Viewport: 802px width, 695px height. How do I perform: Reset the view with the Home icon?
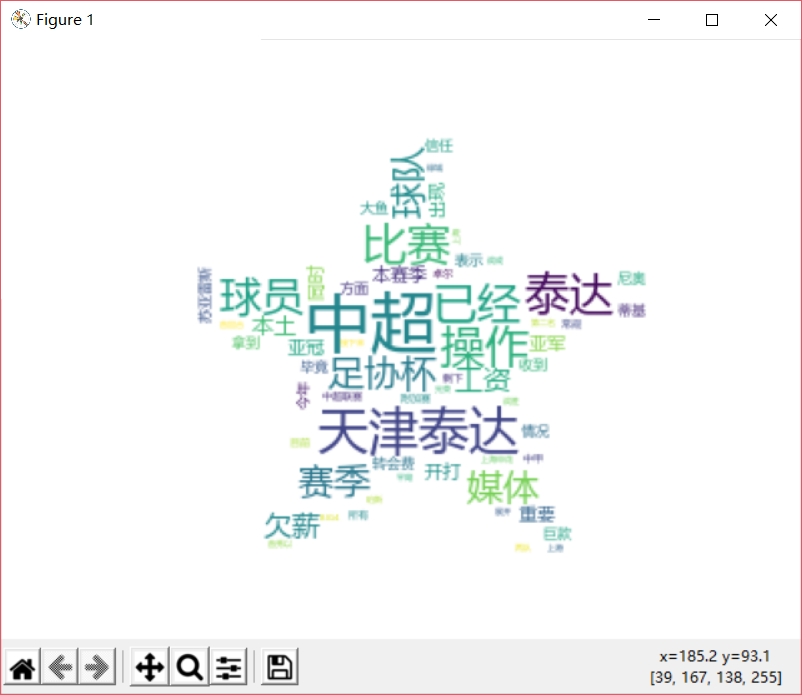[23, 667]
